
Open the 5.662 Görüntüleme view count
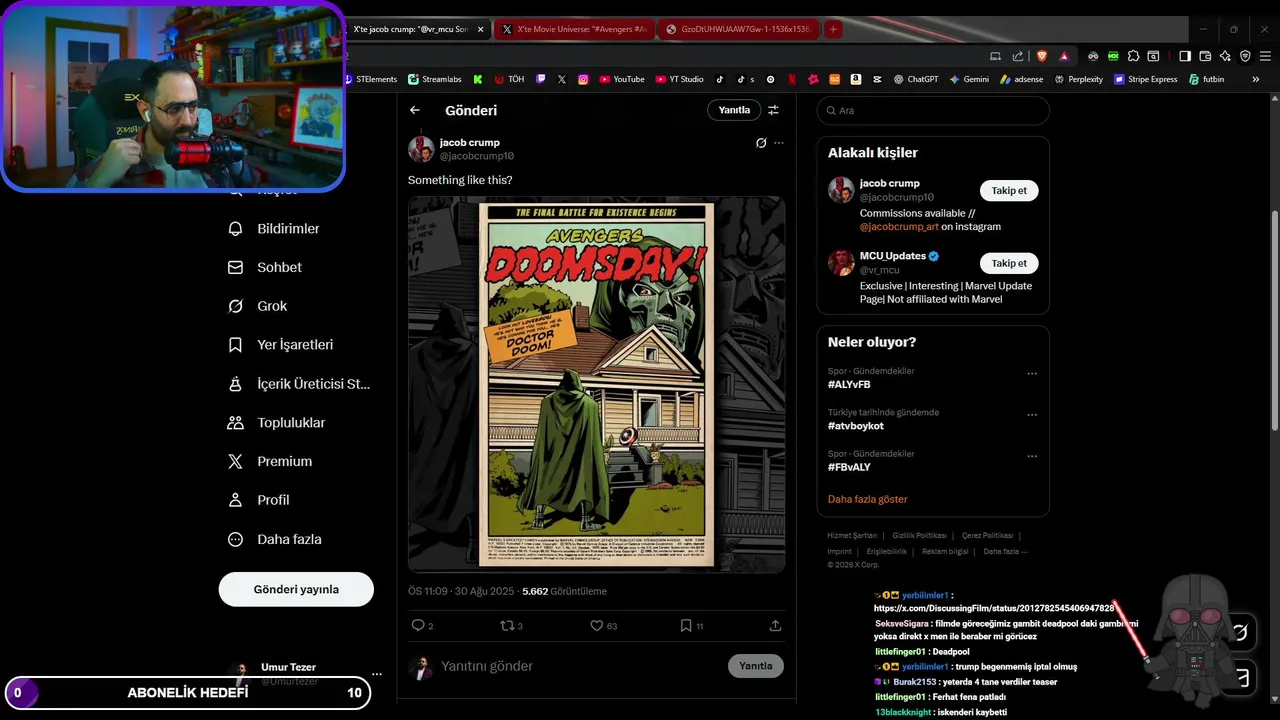pos(564,591)
